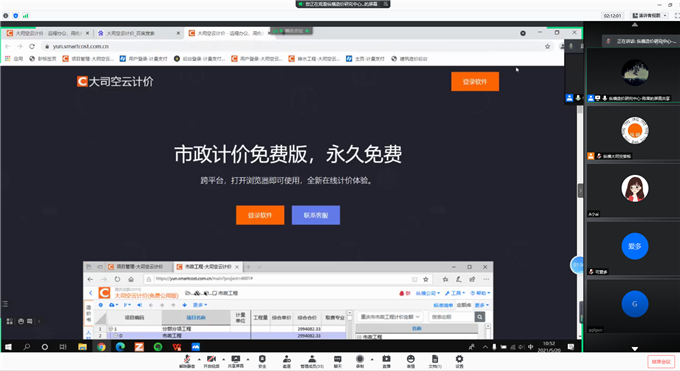Select the shared-screen presenter's video tile

pyautogui.click(x=633, y=75)
